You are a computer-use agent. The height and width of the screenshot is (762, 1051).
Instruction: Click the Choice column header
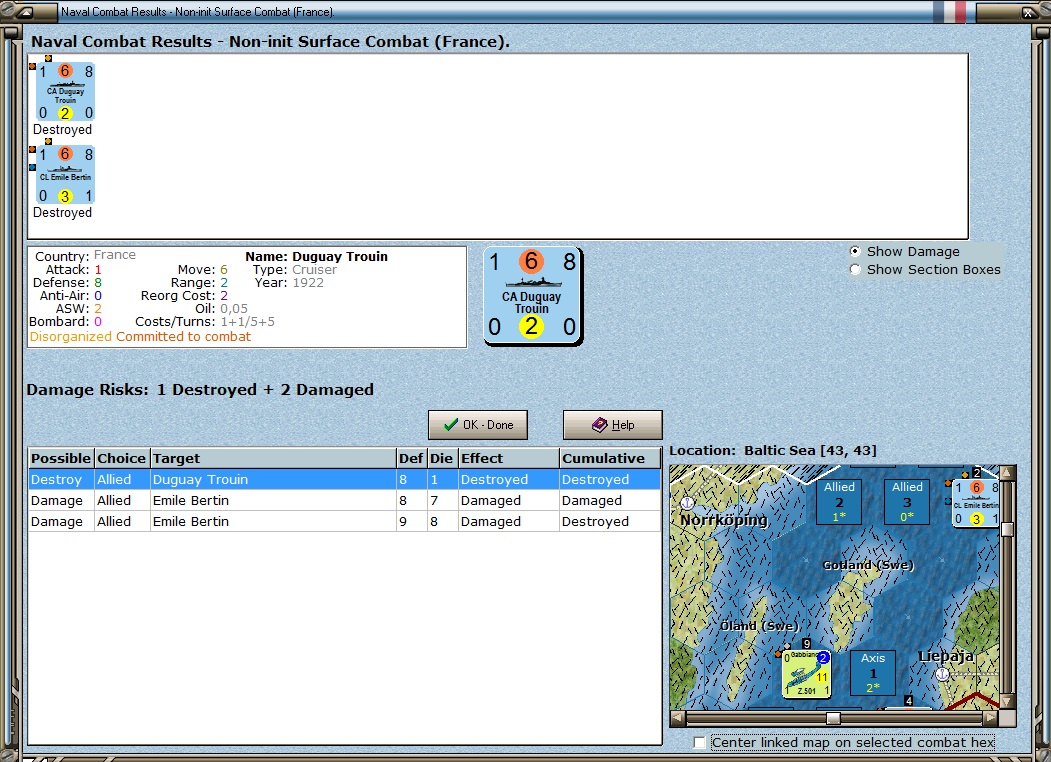pos(122,458)
